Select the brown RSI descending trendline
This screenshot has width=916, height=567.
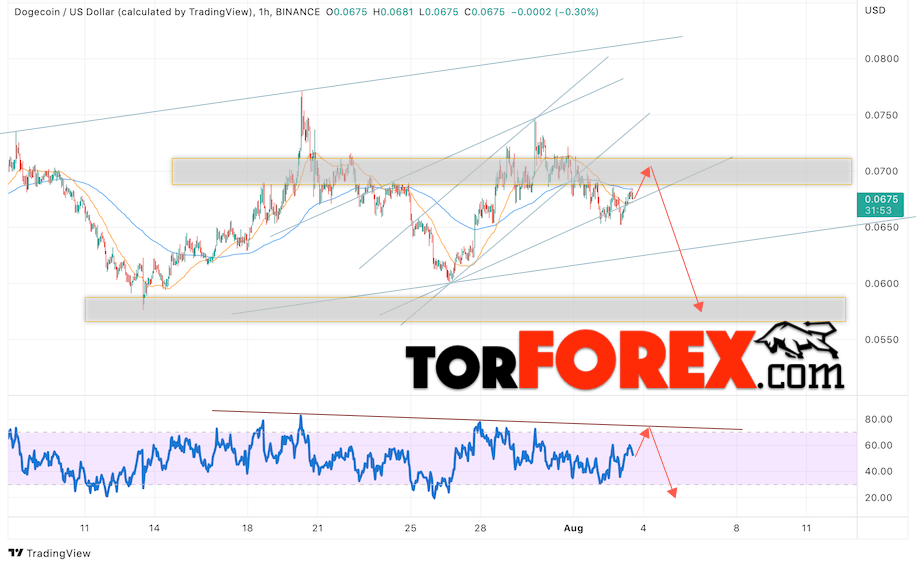pos(477,420)
